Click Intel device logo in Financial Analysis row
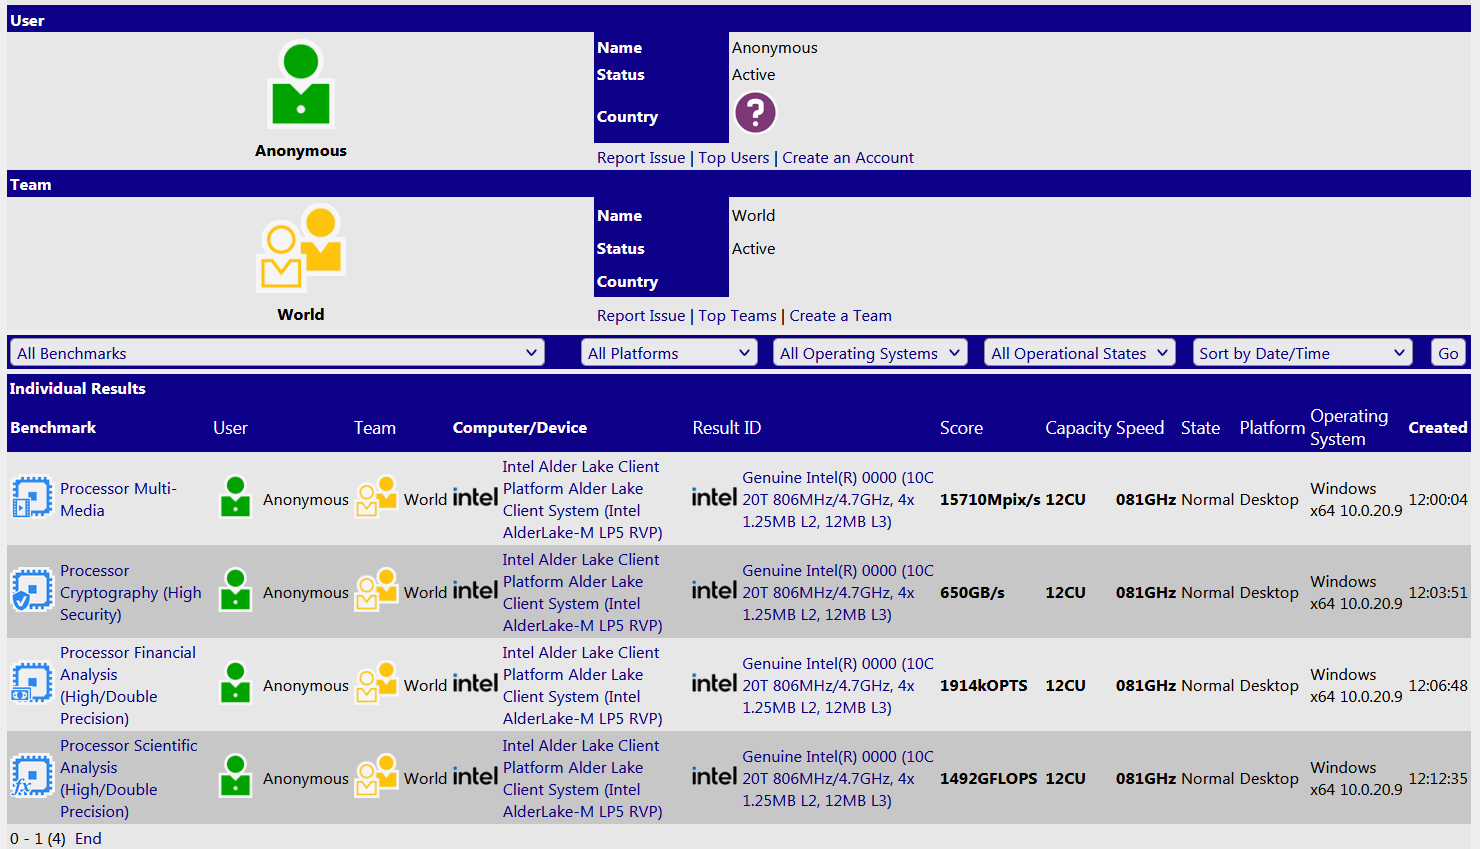The height and width of the screenshot is (849, 1480). click(x=475, y=683)
